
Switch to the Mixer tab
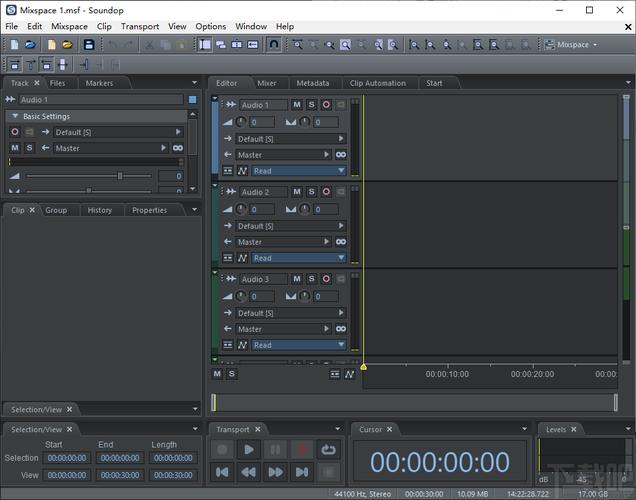pyautogui.click(x=266, y=83)
